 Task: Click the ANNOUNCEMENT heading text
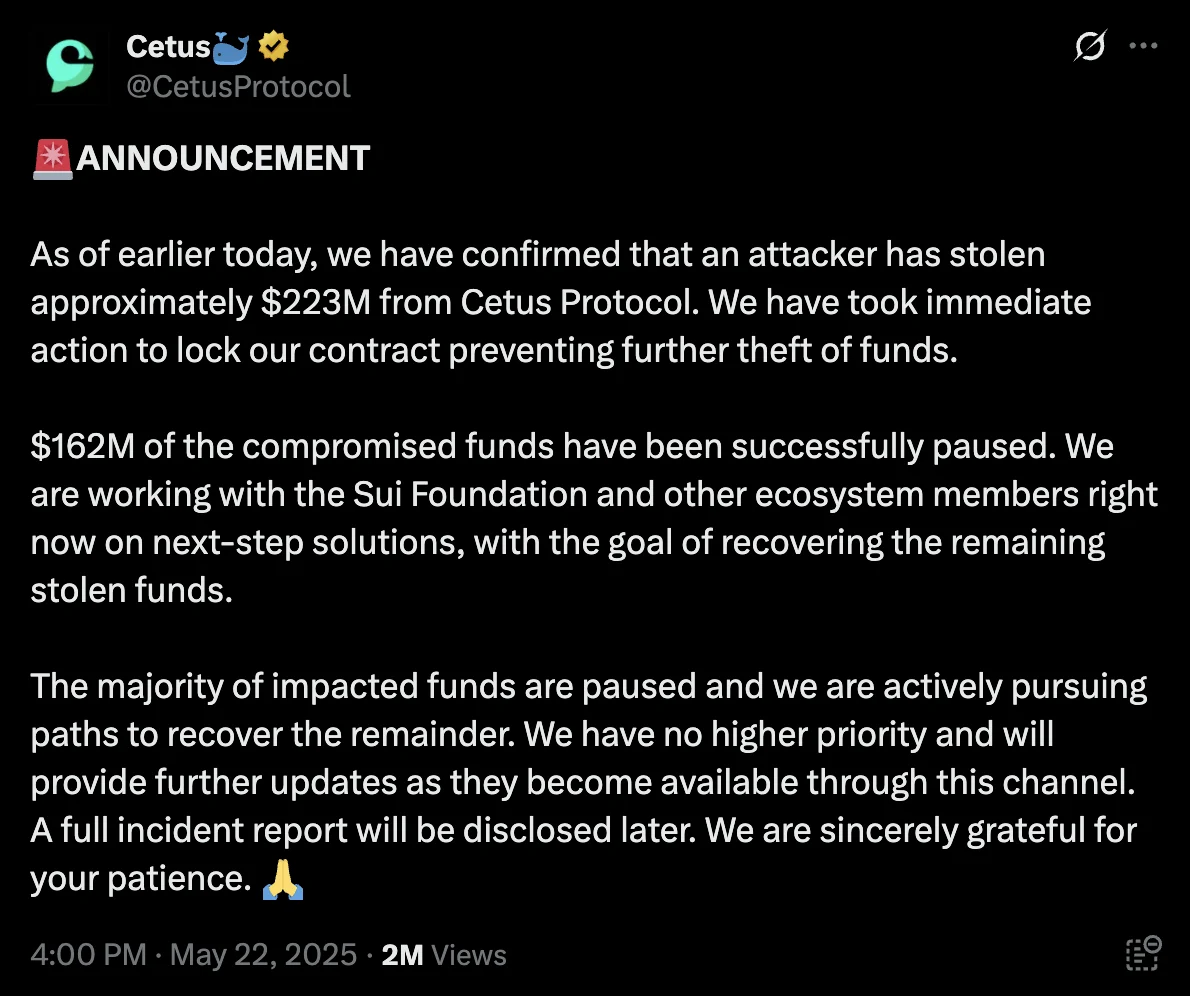click(223, 158)
